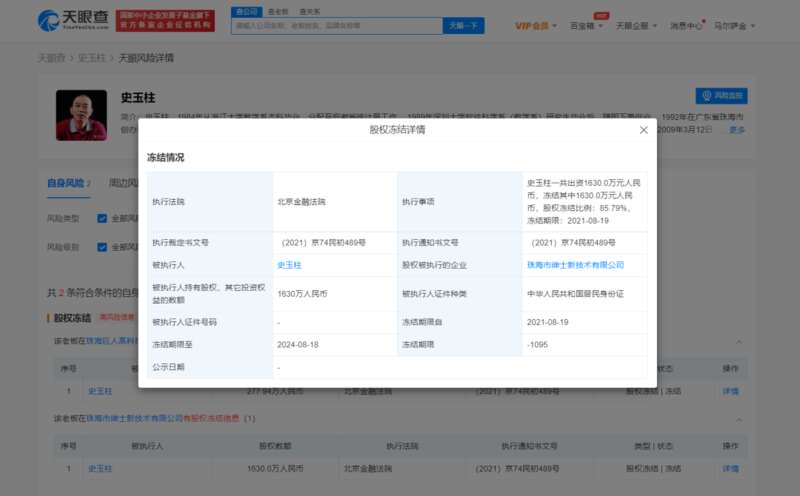Viewport: 800px width, 496px height.
Task: Expand the 天眼企服 menu
Action: coord(636,26)
